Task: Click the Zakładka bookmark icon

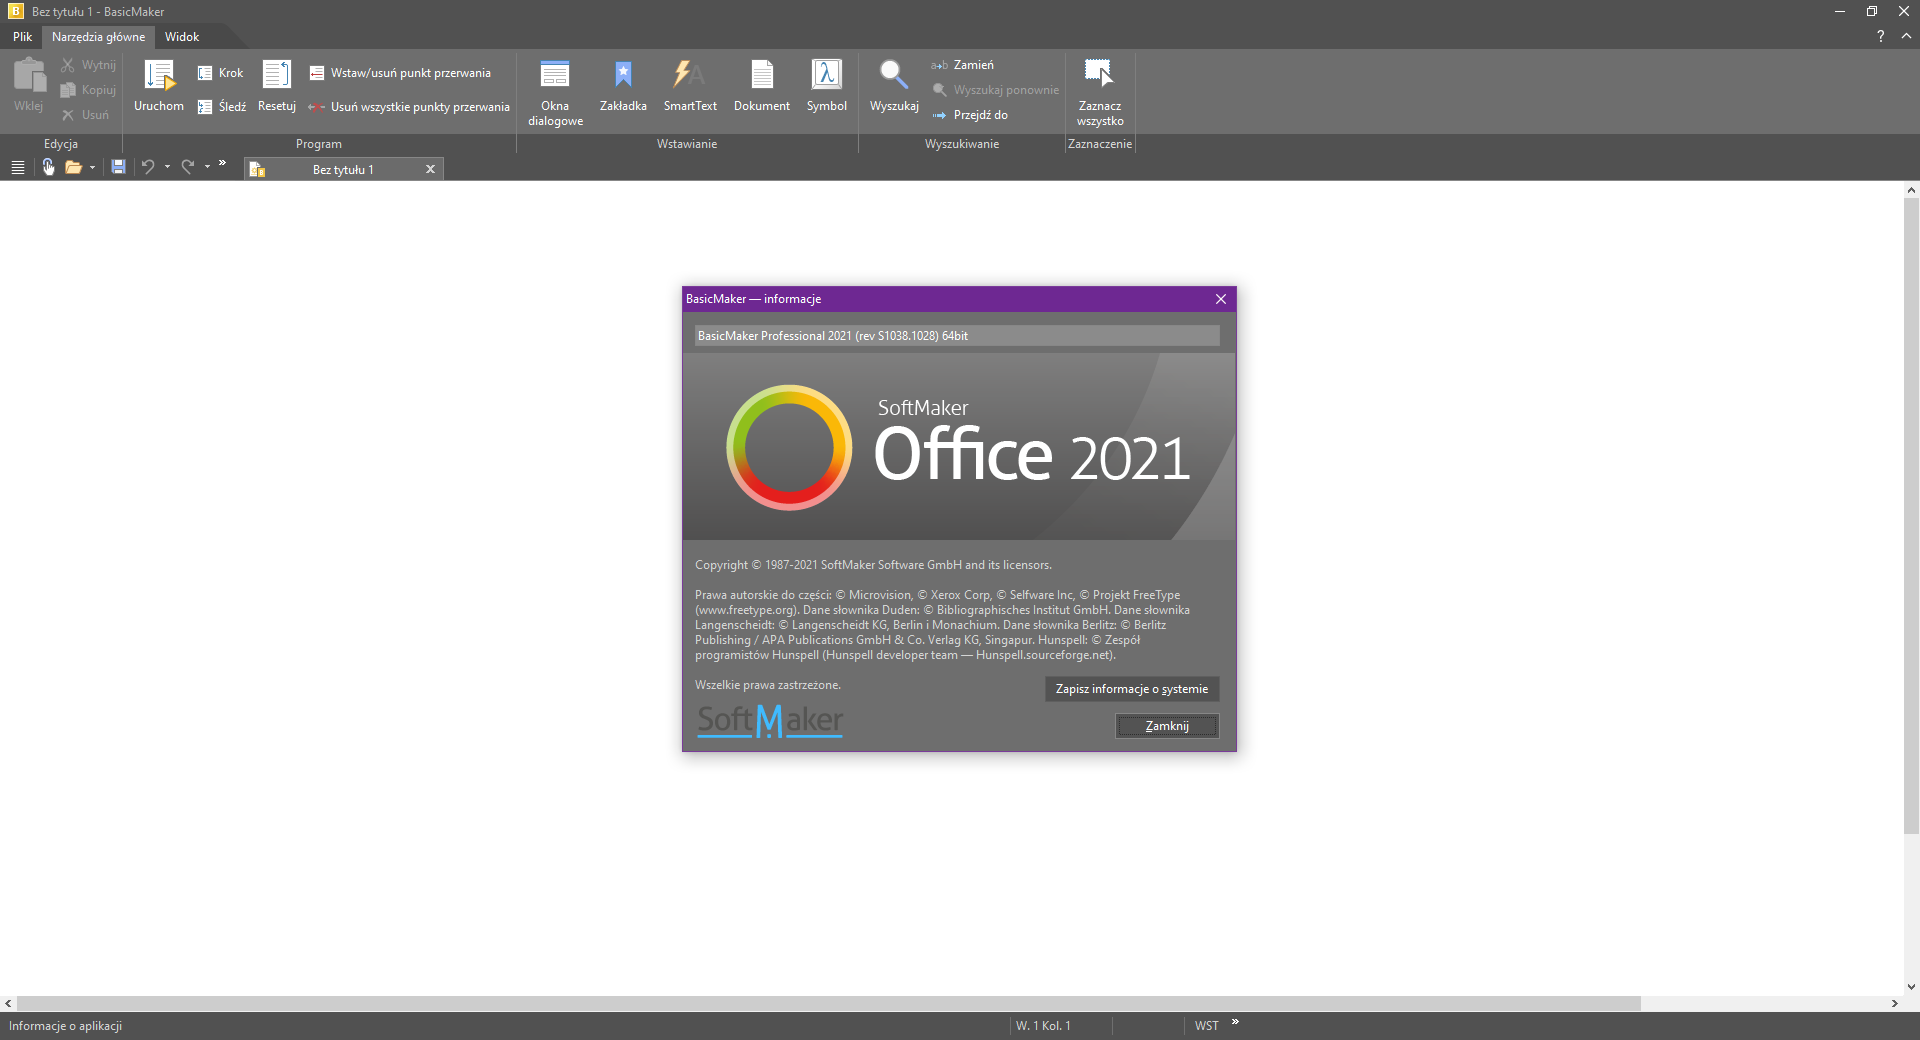Action: point(623,74)
